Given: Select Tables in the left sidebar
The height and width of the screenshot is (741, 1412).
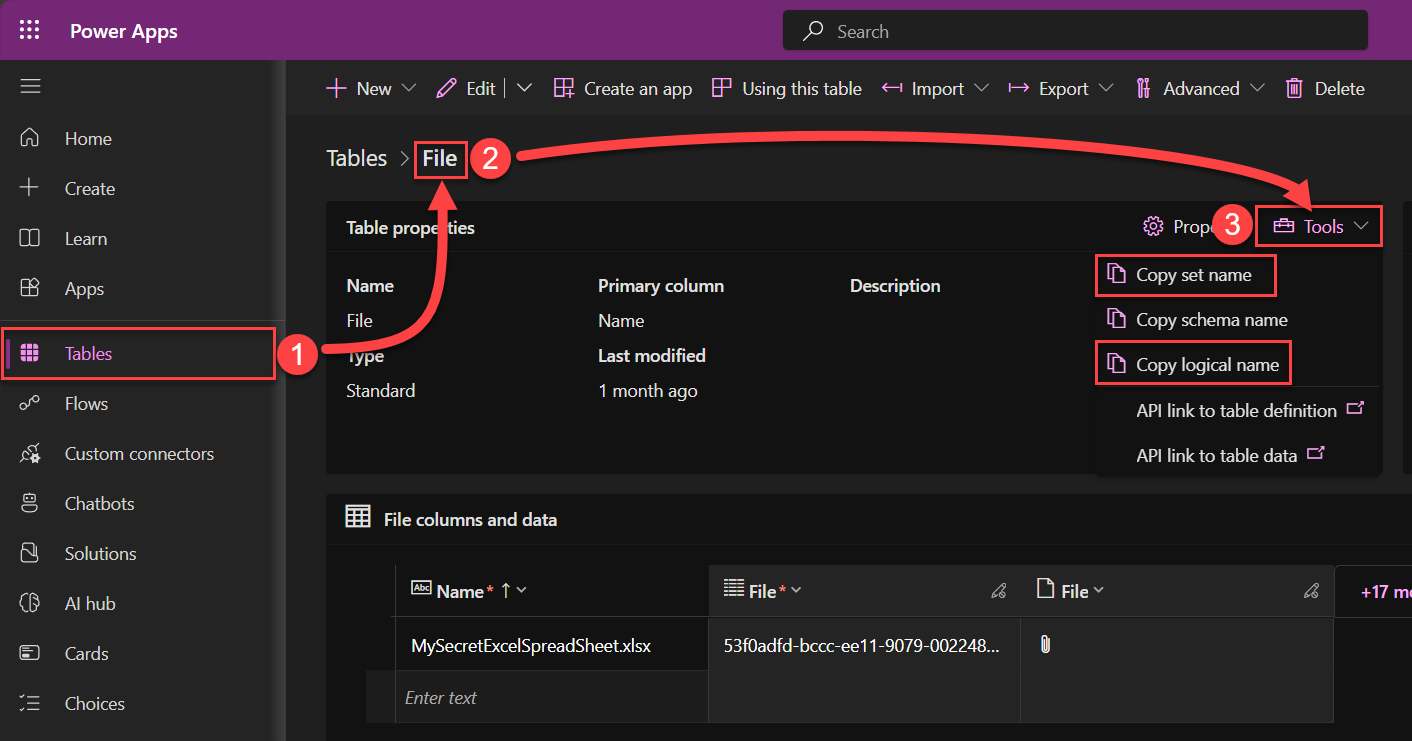Looking at the screenshot, I should click(89, 353).
